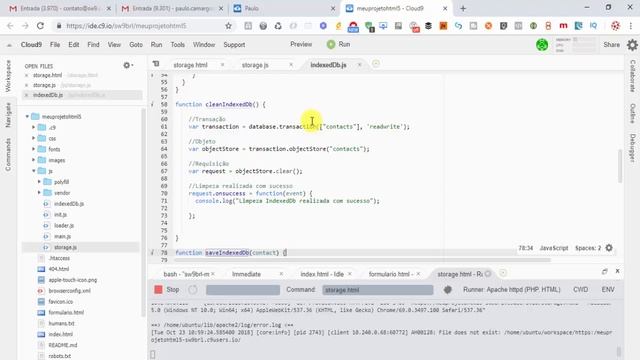The width and height of the screenshot is (640, 360).
Task: Open the Open Files panel gear settings
Action: [128, 65]
